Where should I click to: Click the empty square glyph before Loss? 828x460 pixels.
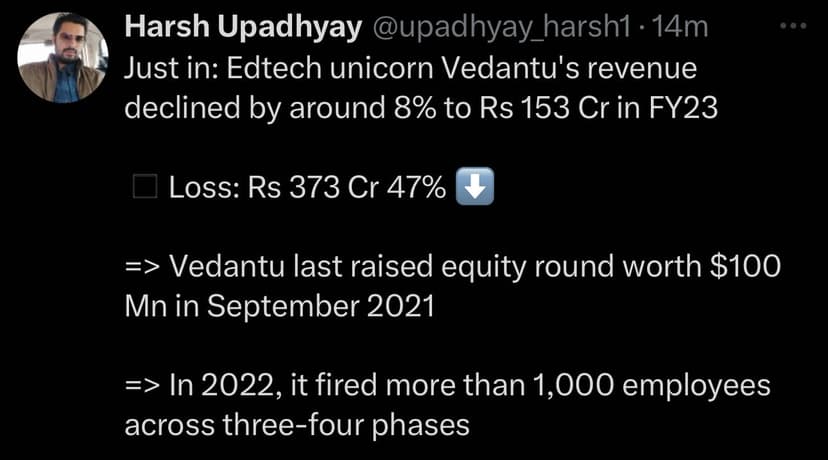144,188
